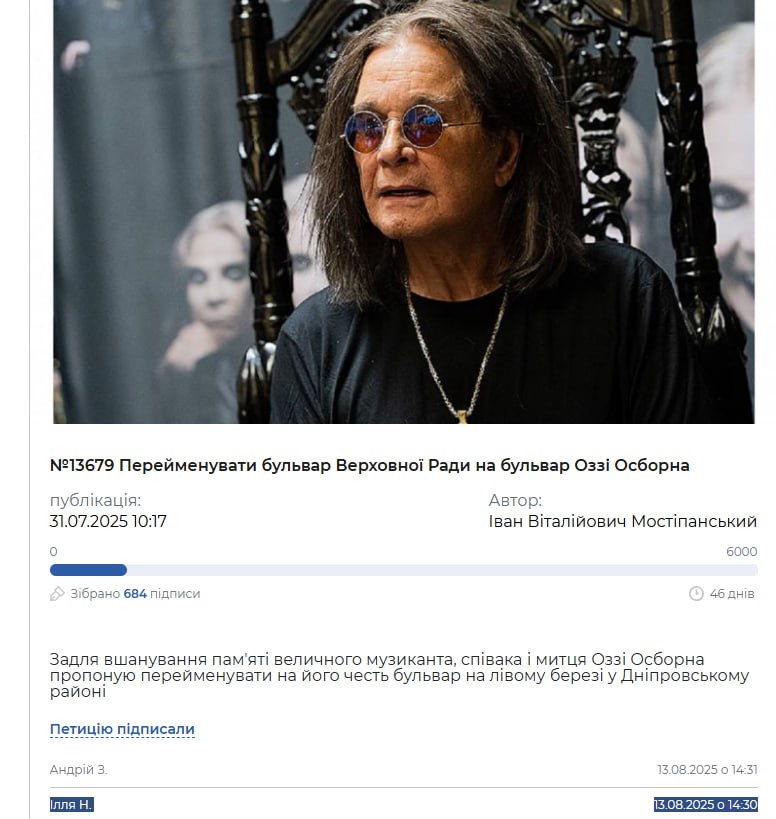Click the 46 днів remaining label
Viewport: 776px width, 819px height.
point(732,594)
